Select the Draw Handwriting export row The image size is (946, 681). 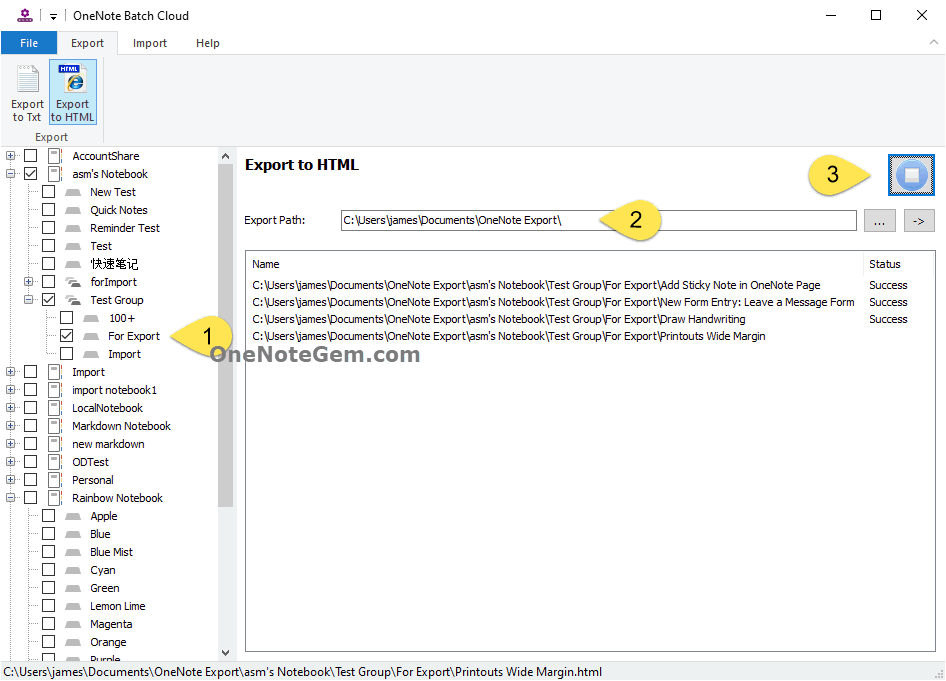pyautogui.click(x=589, y=319)
